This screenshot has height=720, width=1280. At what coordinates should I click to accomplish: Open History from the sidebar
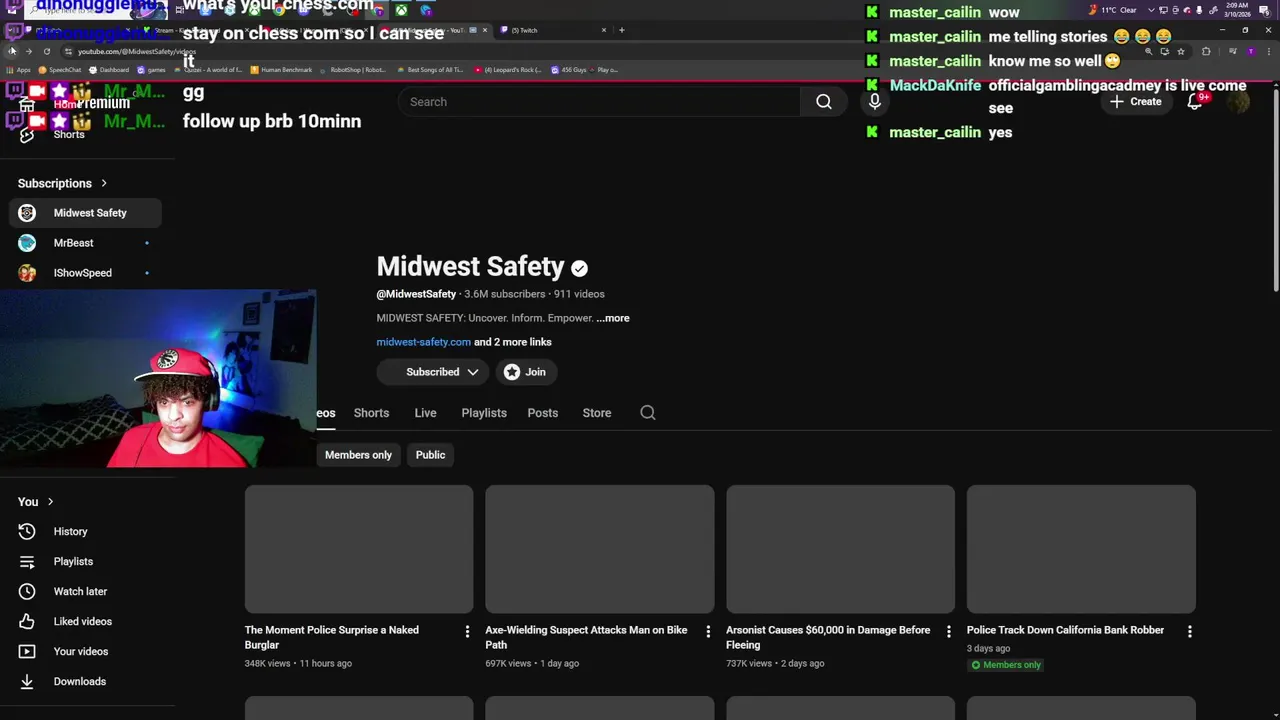coord(86,531)
